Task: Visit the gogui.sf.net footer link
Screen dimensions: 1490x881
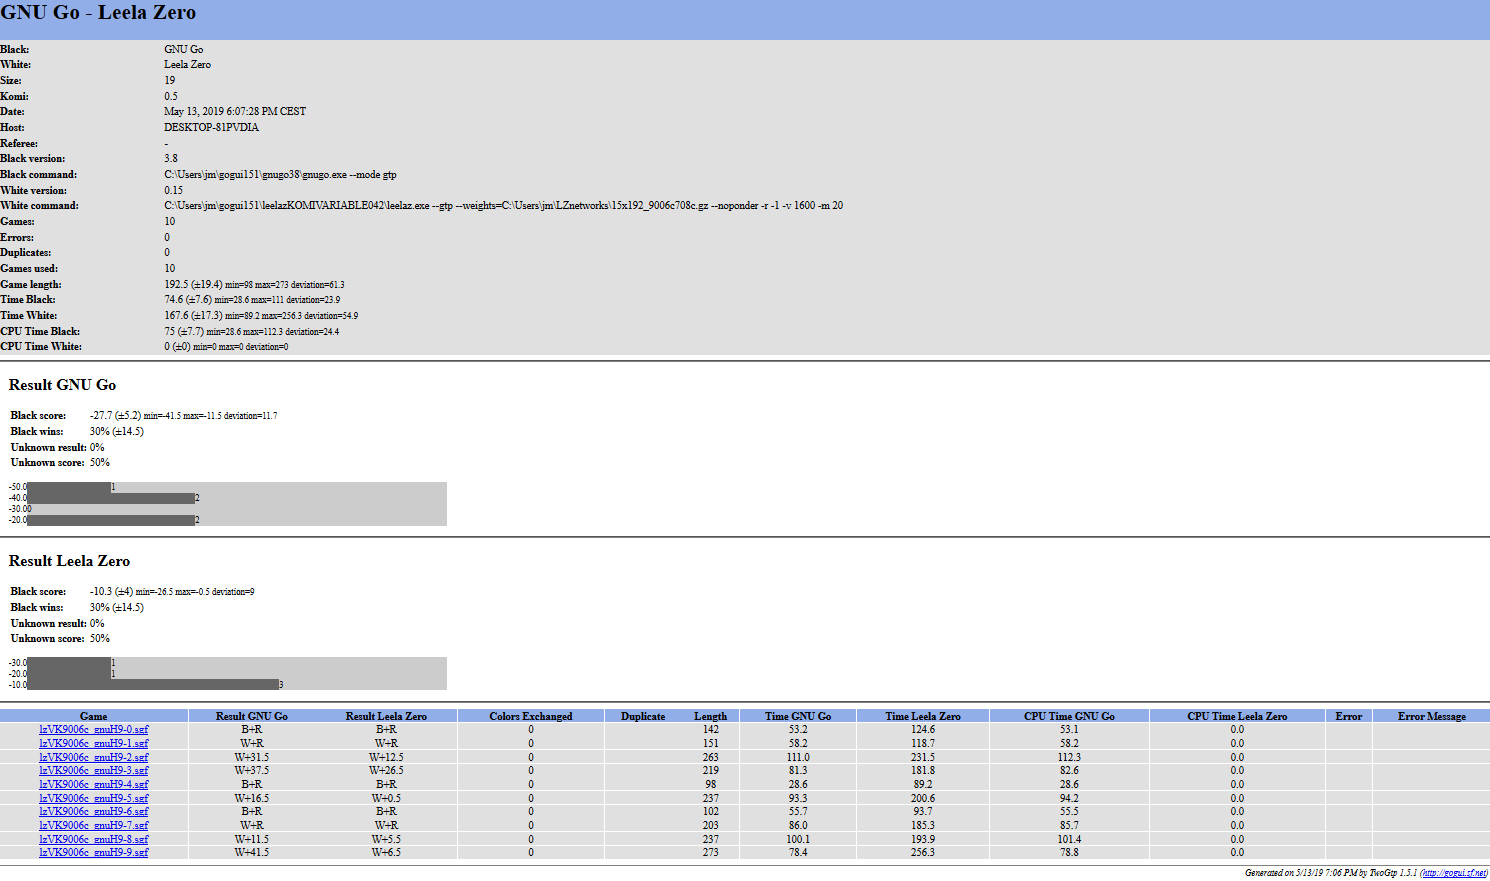Action: pos(1453,873)
